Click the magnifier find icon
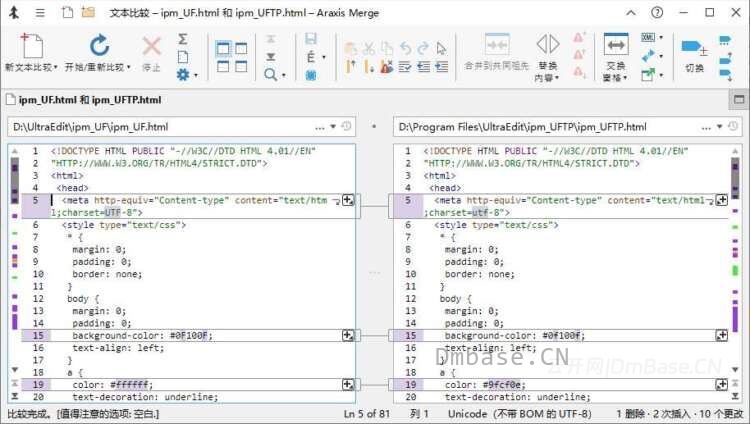 click(x=270, y=75)
